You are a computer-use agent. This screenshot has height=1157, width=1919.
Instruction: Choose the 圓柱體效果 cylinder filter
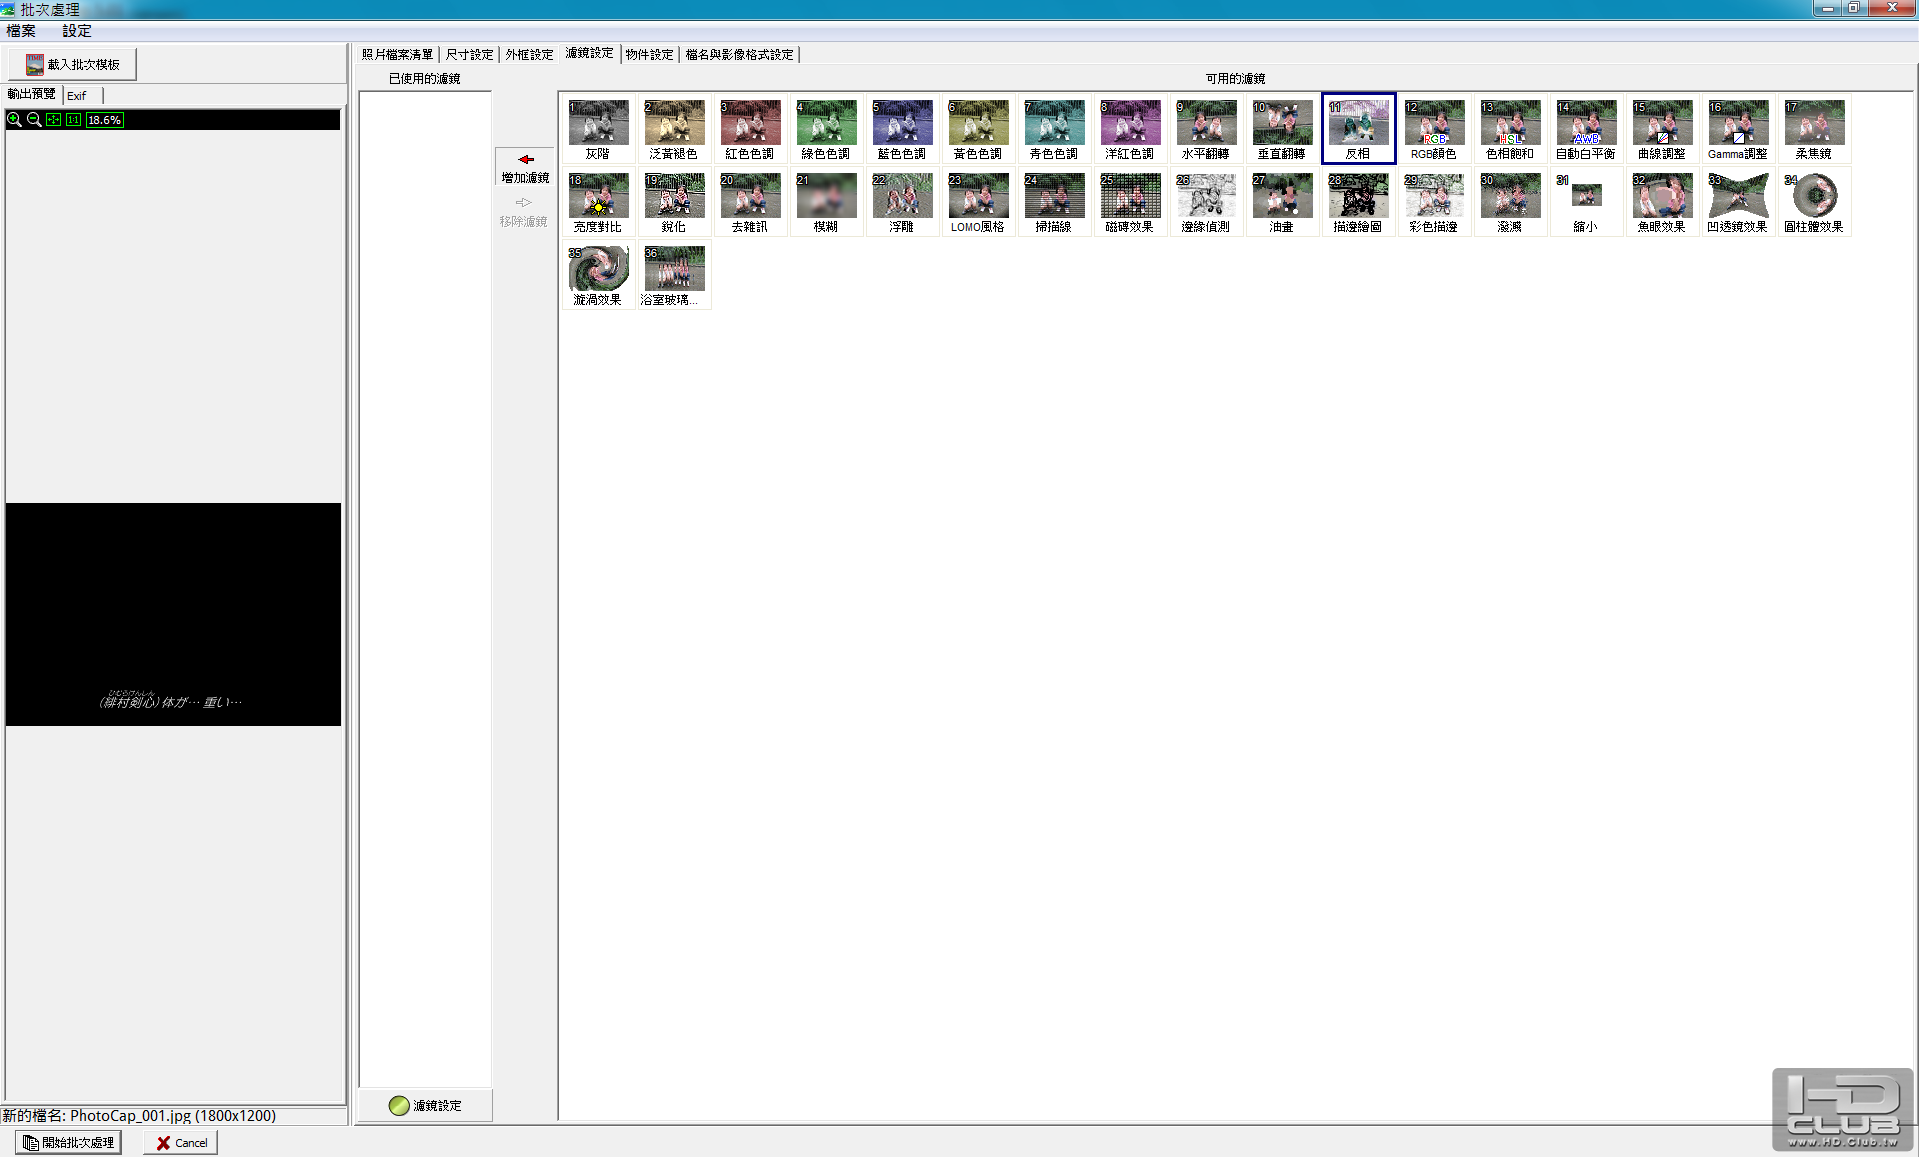[1814, 203]
